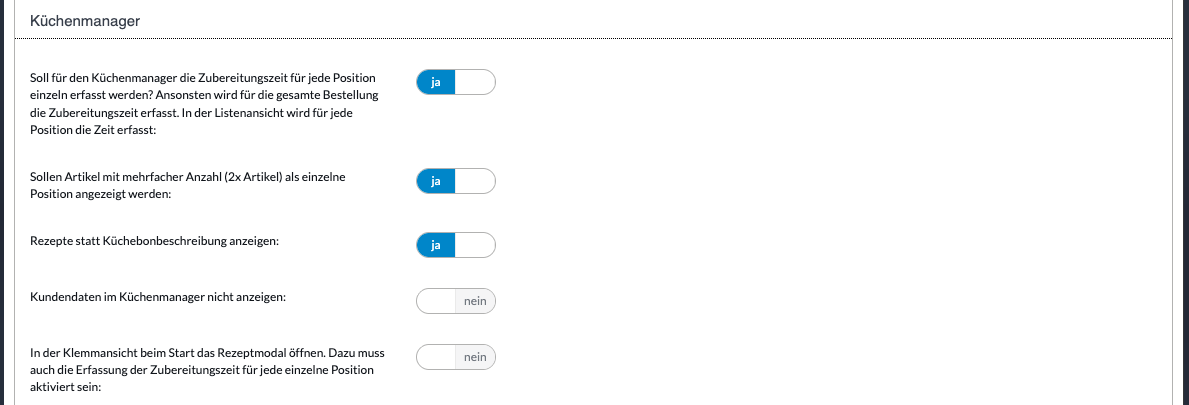
Task: Click the Küchenmanager section heading
Action: (85, 20)
